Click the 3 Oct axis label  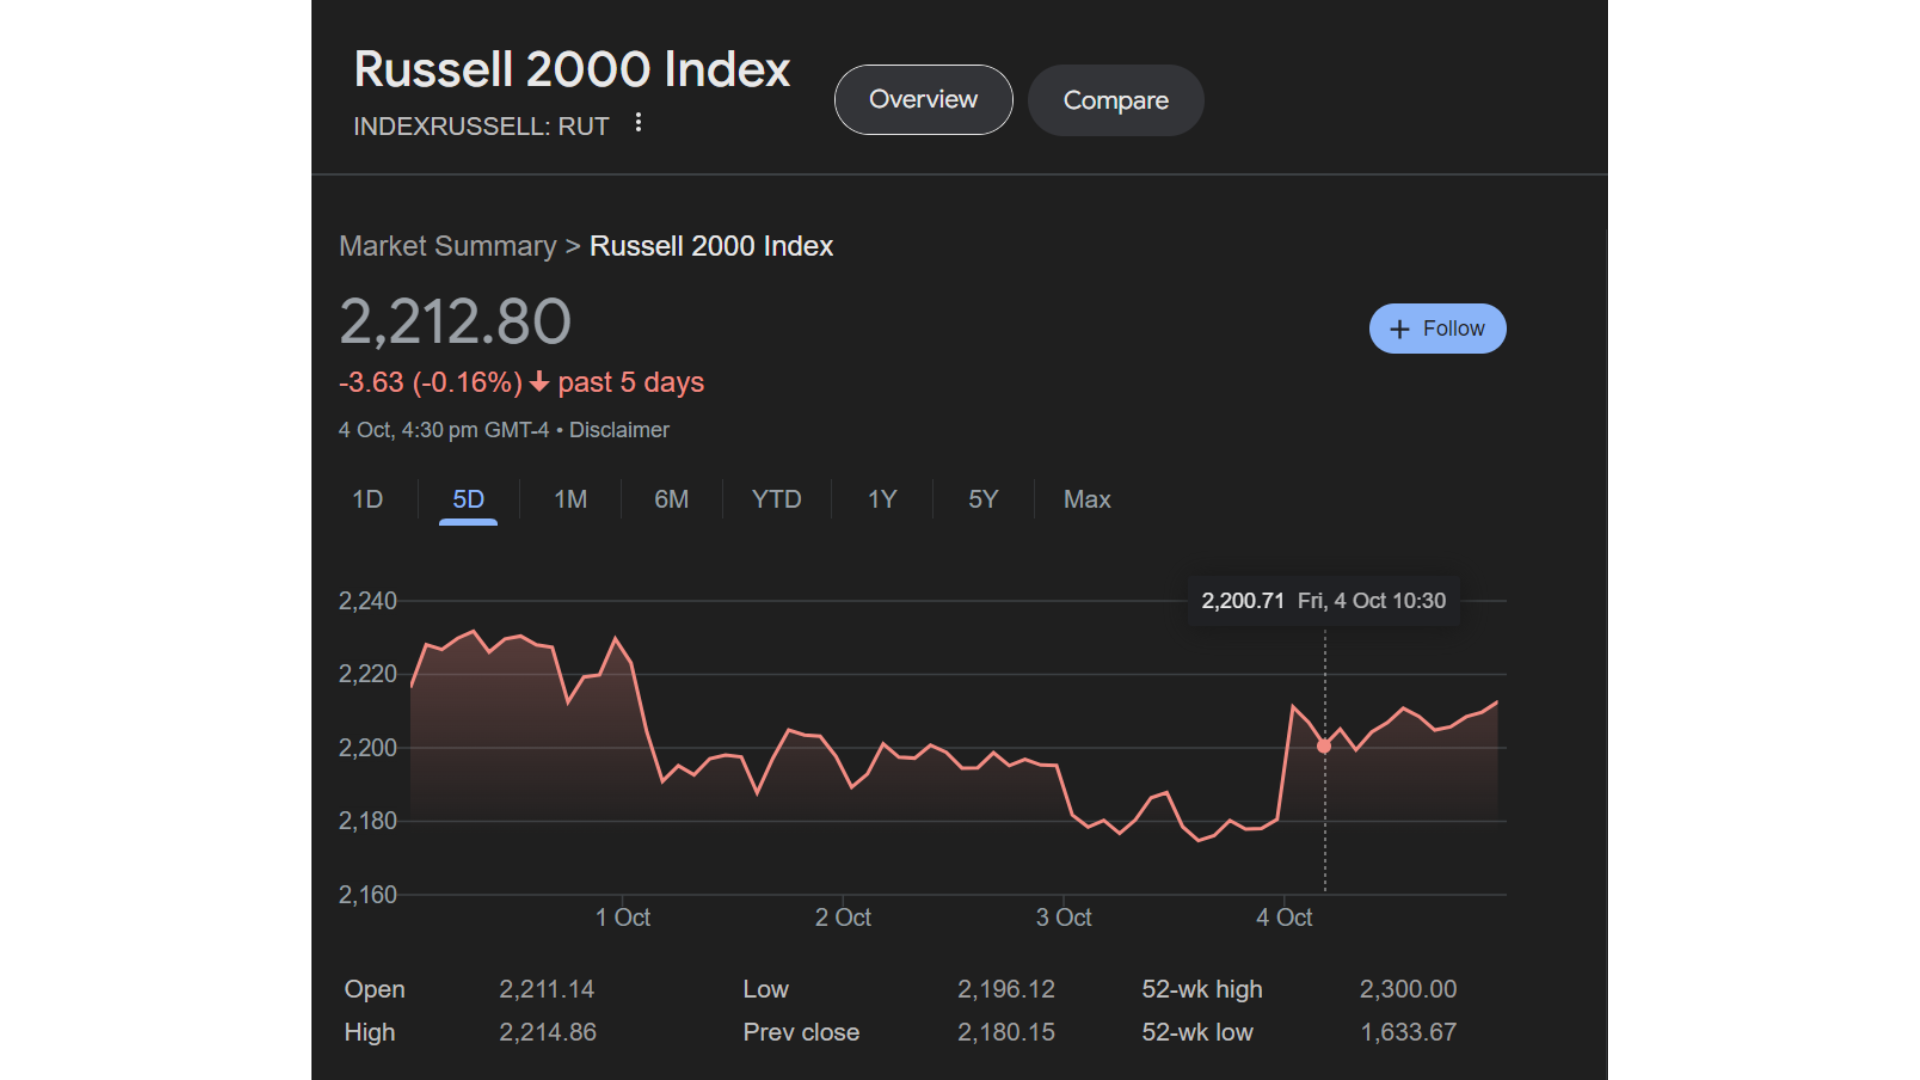[x=1063, y=917]
